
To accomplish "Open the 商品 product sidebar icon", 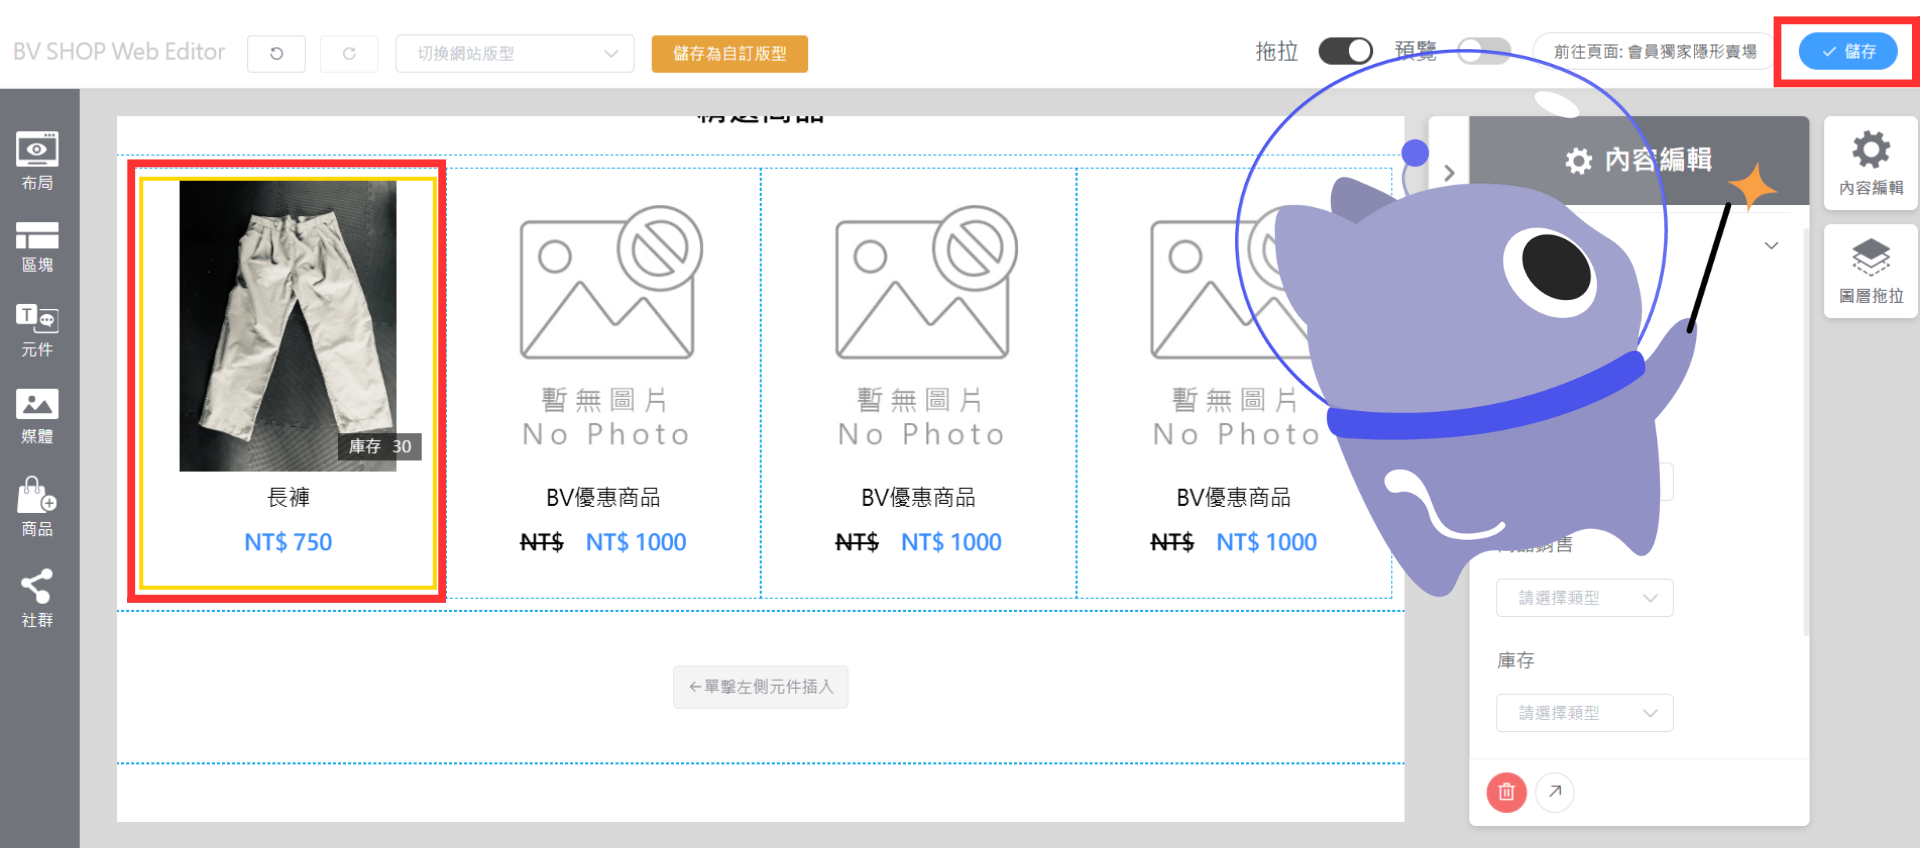I will click(x=37, y=507).
